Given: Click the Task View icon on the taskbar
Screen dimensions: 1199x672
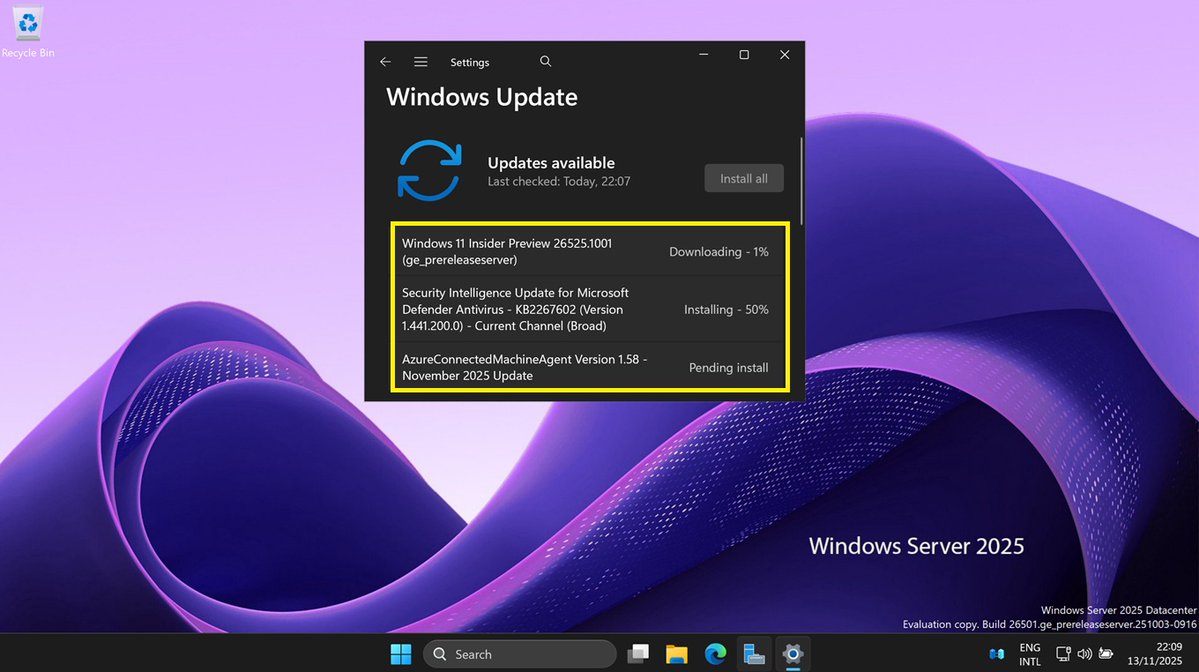Looking at the screenshot, I should tap(638, 653).
